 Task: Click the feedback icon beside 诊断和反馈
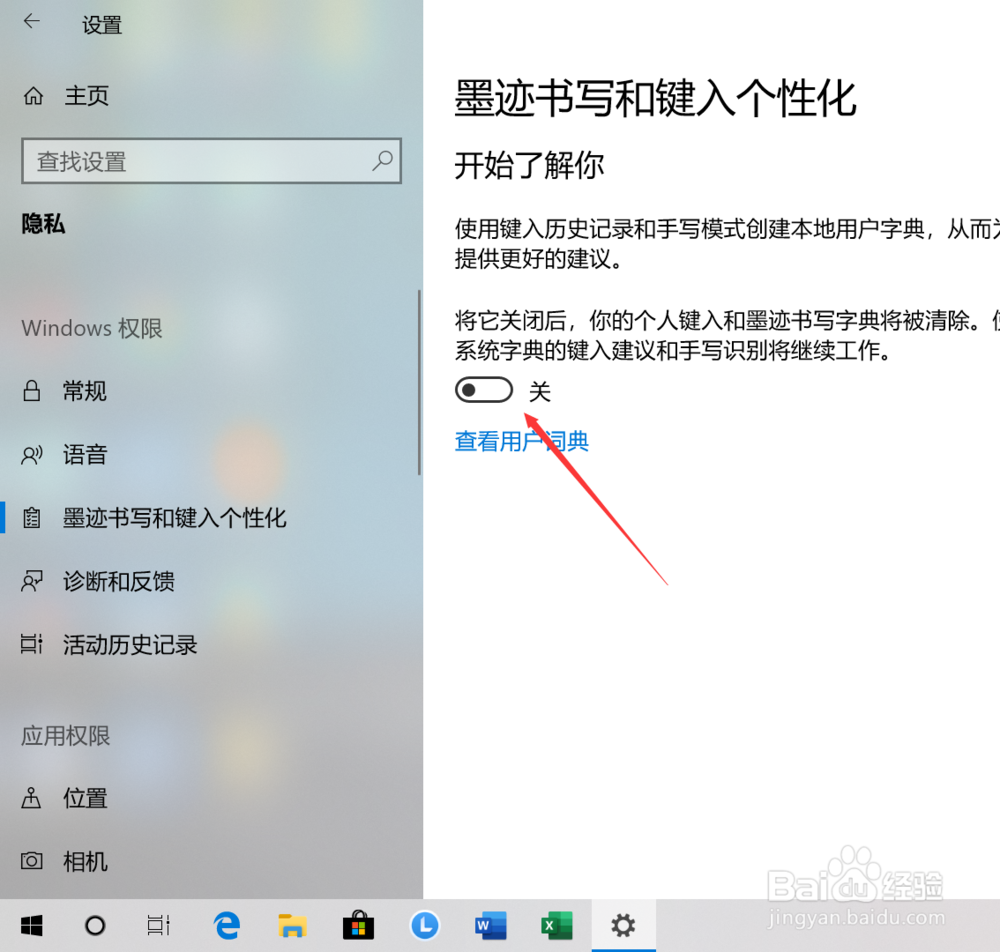point(32,581)
